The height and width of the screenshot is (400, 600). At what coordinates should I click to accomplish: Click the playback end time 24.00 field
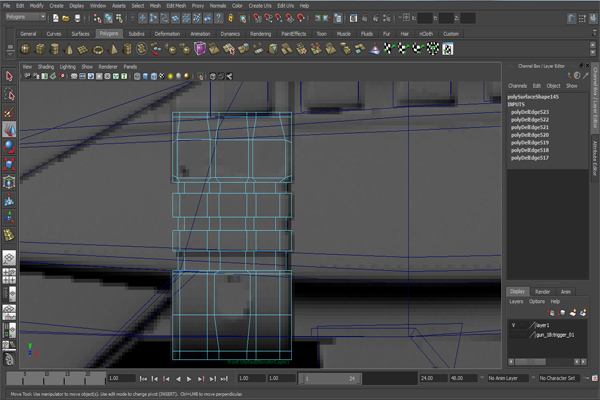click(x=434, y=378)
